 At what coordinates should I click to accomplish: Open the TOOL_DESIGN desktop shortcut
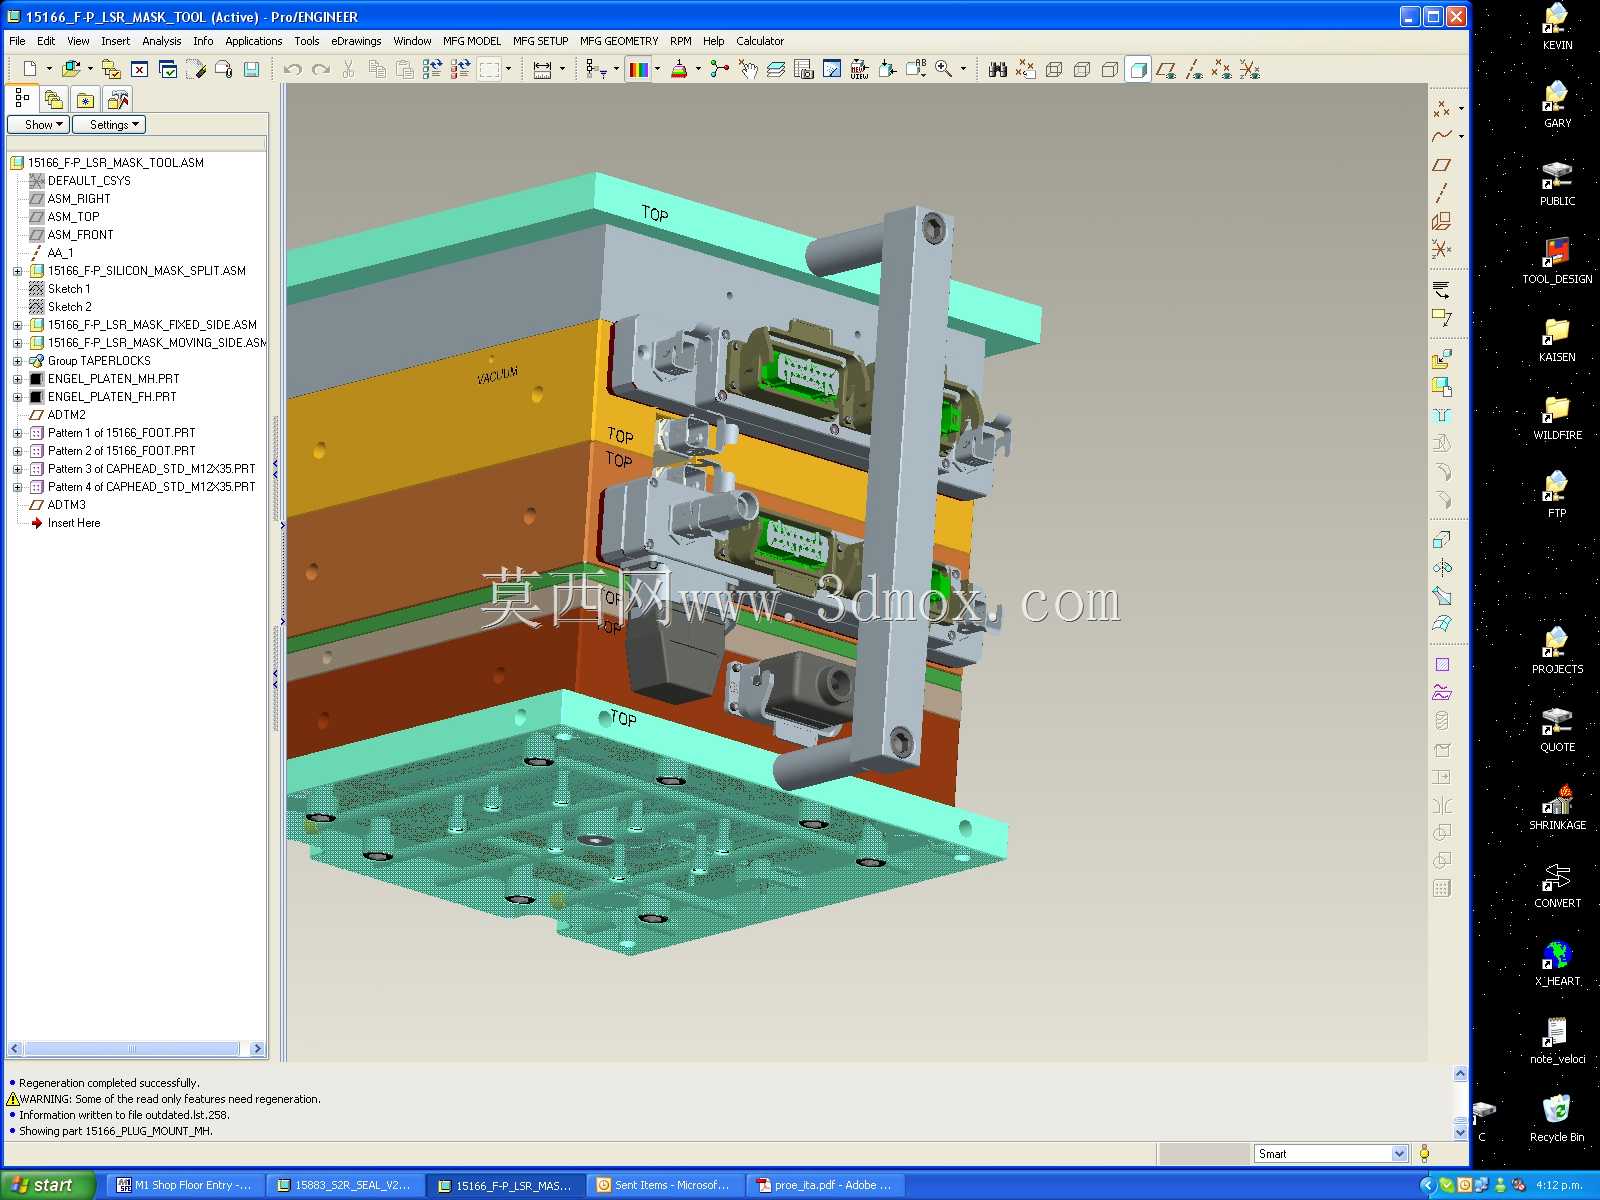[x=1557, y=260]
